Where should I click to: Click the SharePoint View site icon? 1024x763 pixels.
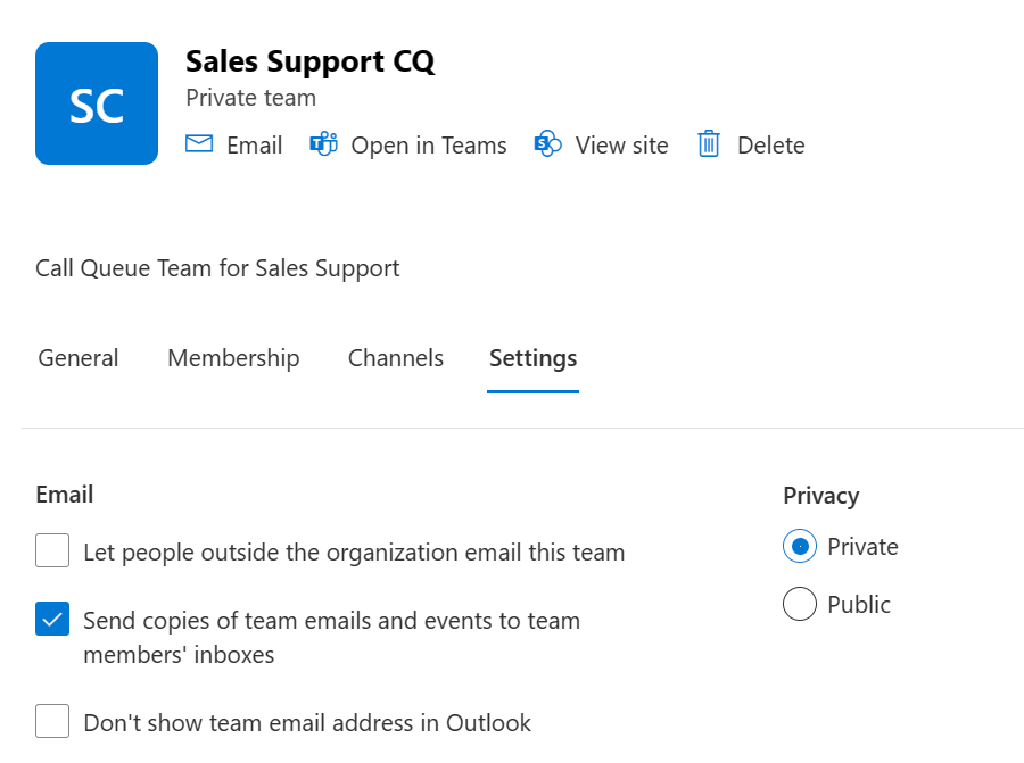tap(548, 144)
